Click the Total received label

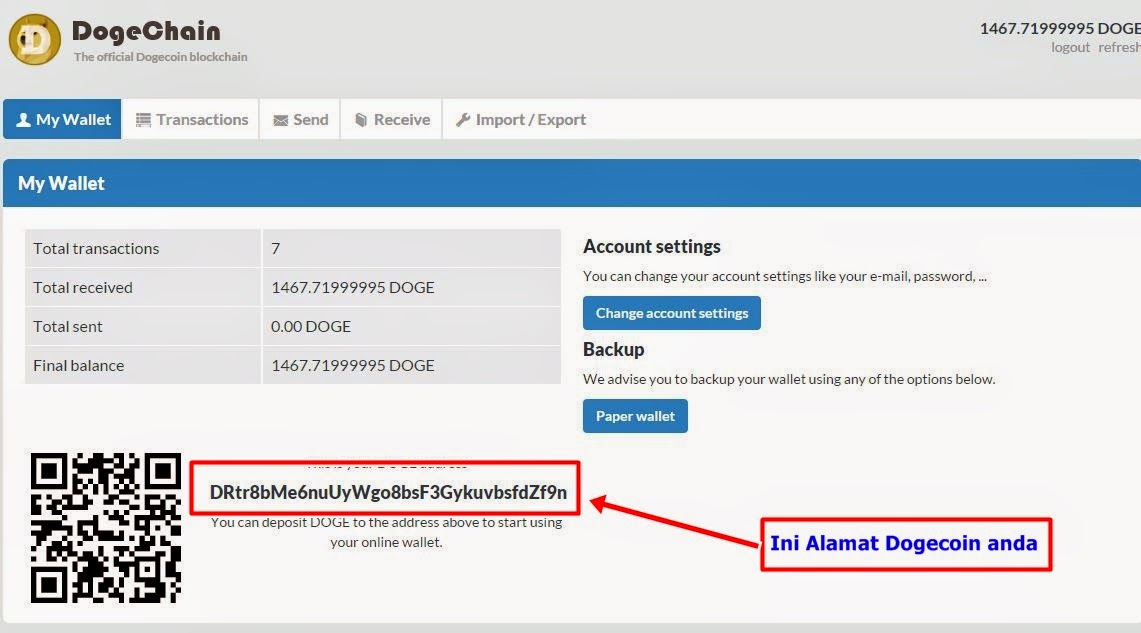pyautogui.click(x=83, y=287)
